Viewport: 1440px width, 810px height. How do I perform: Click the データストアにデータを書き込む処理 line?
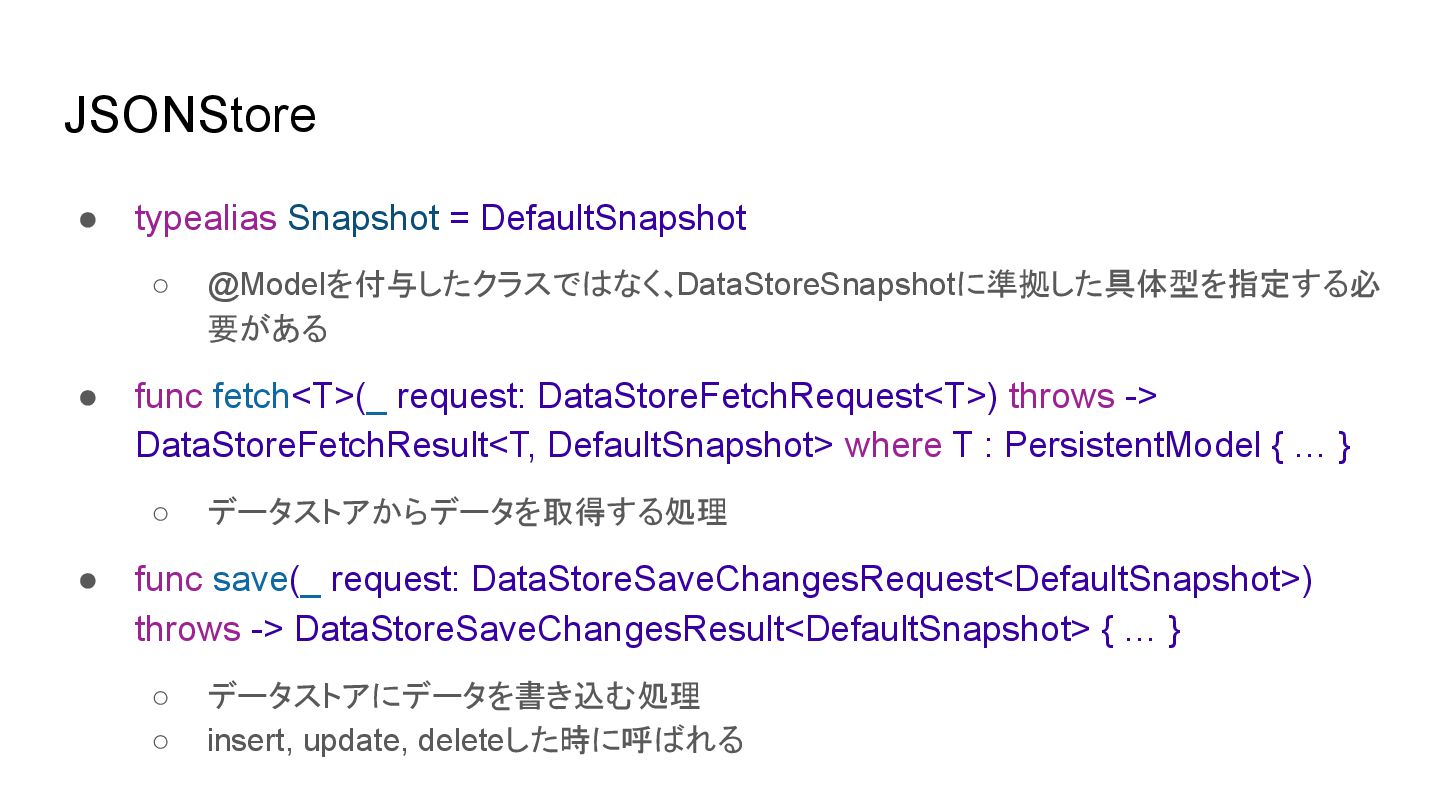tap(453, 695)
